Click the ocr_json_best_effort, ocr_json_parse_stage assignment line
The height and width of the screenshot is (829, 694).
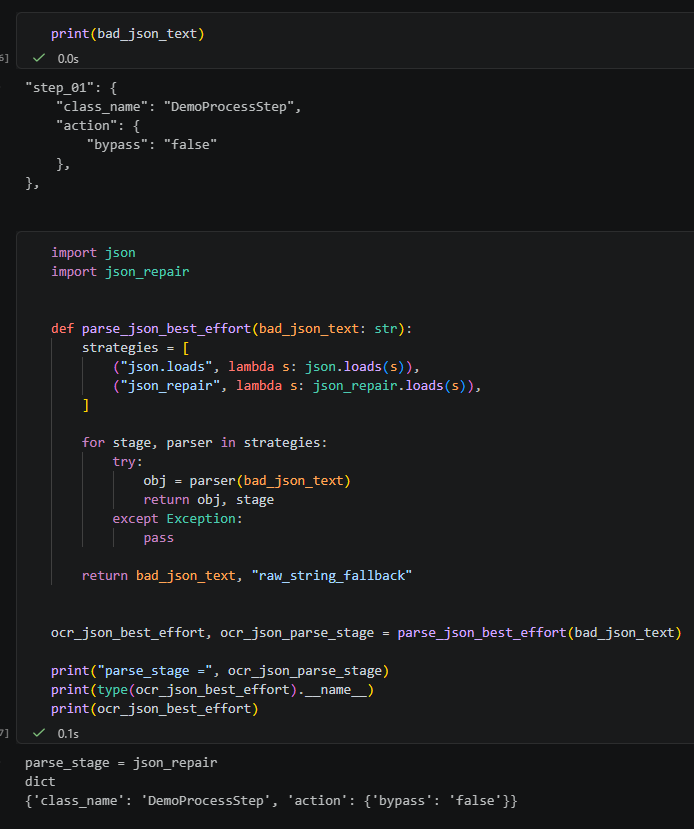(366, 633)
